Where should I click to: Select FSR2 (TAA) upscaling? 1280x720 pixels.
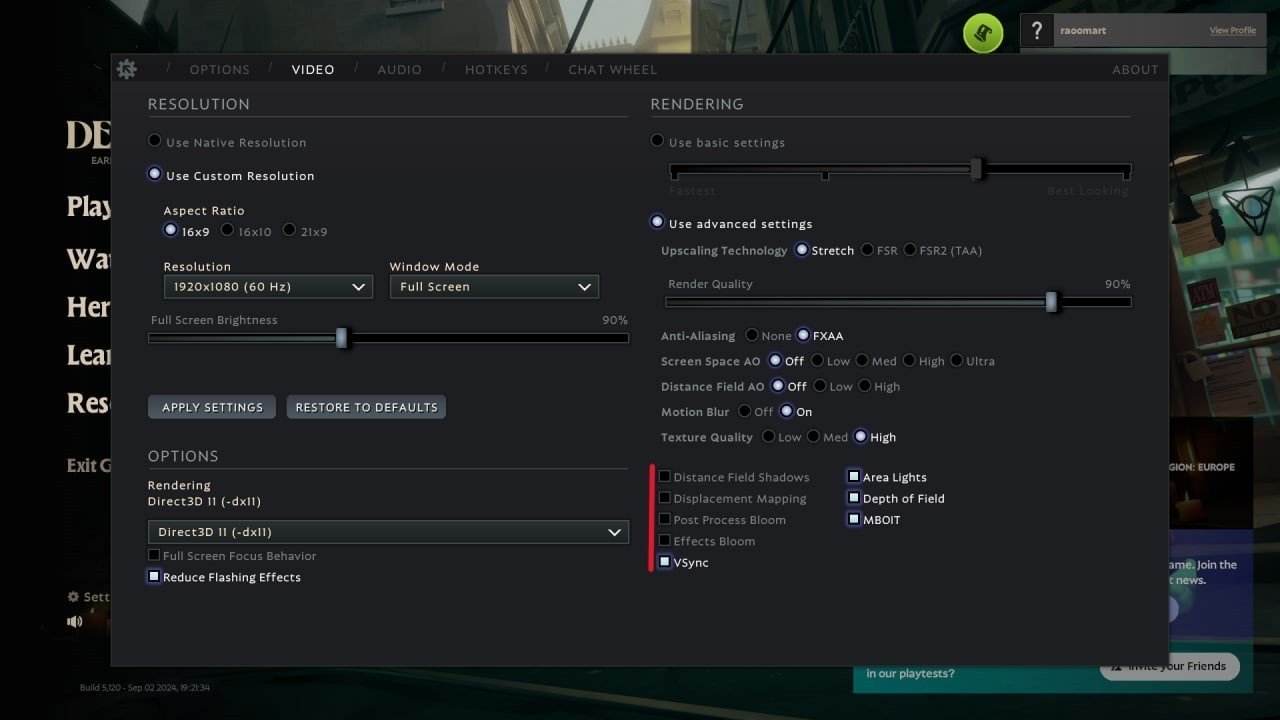[910, 250]
